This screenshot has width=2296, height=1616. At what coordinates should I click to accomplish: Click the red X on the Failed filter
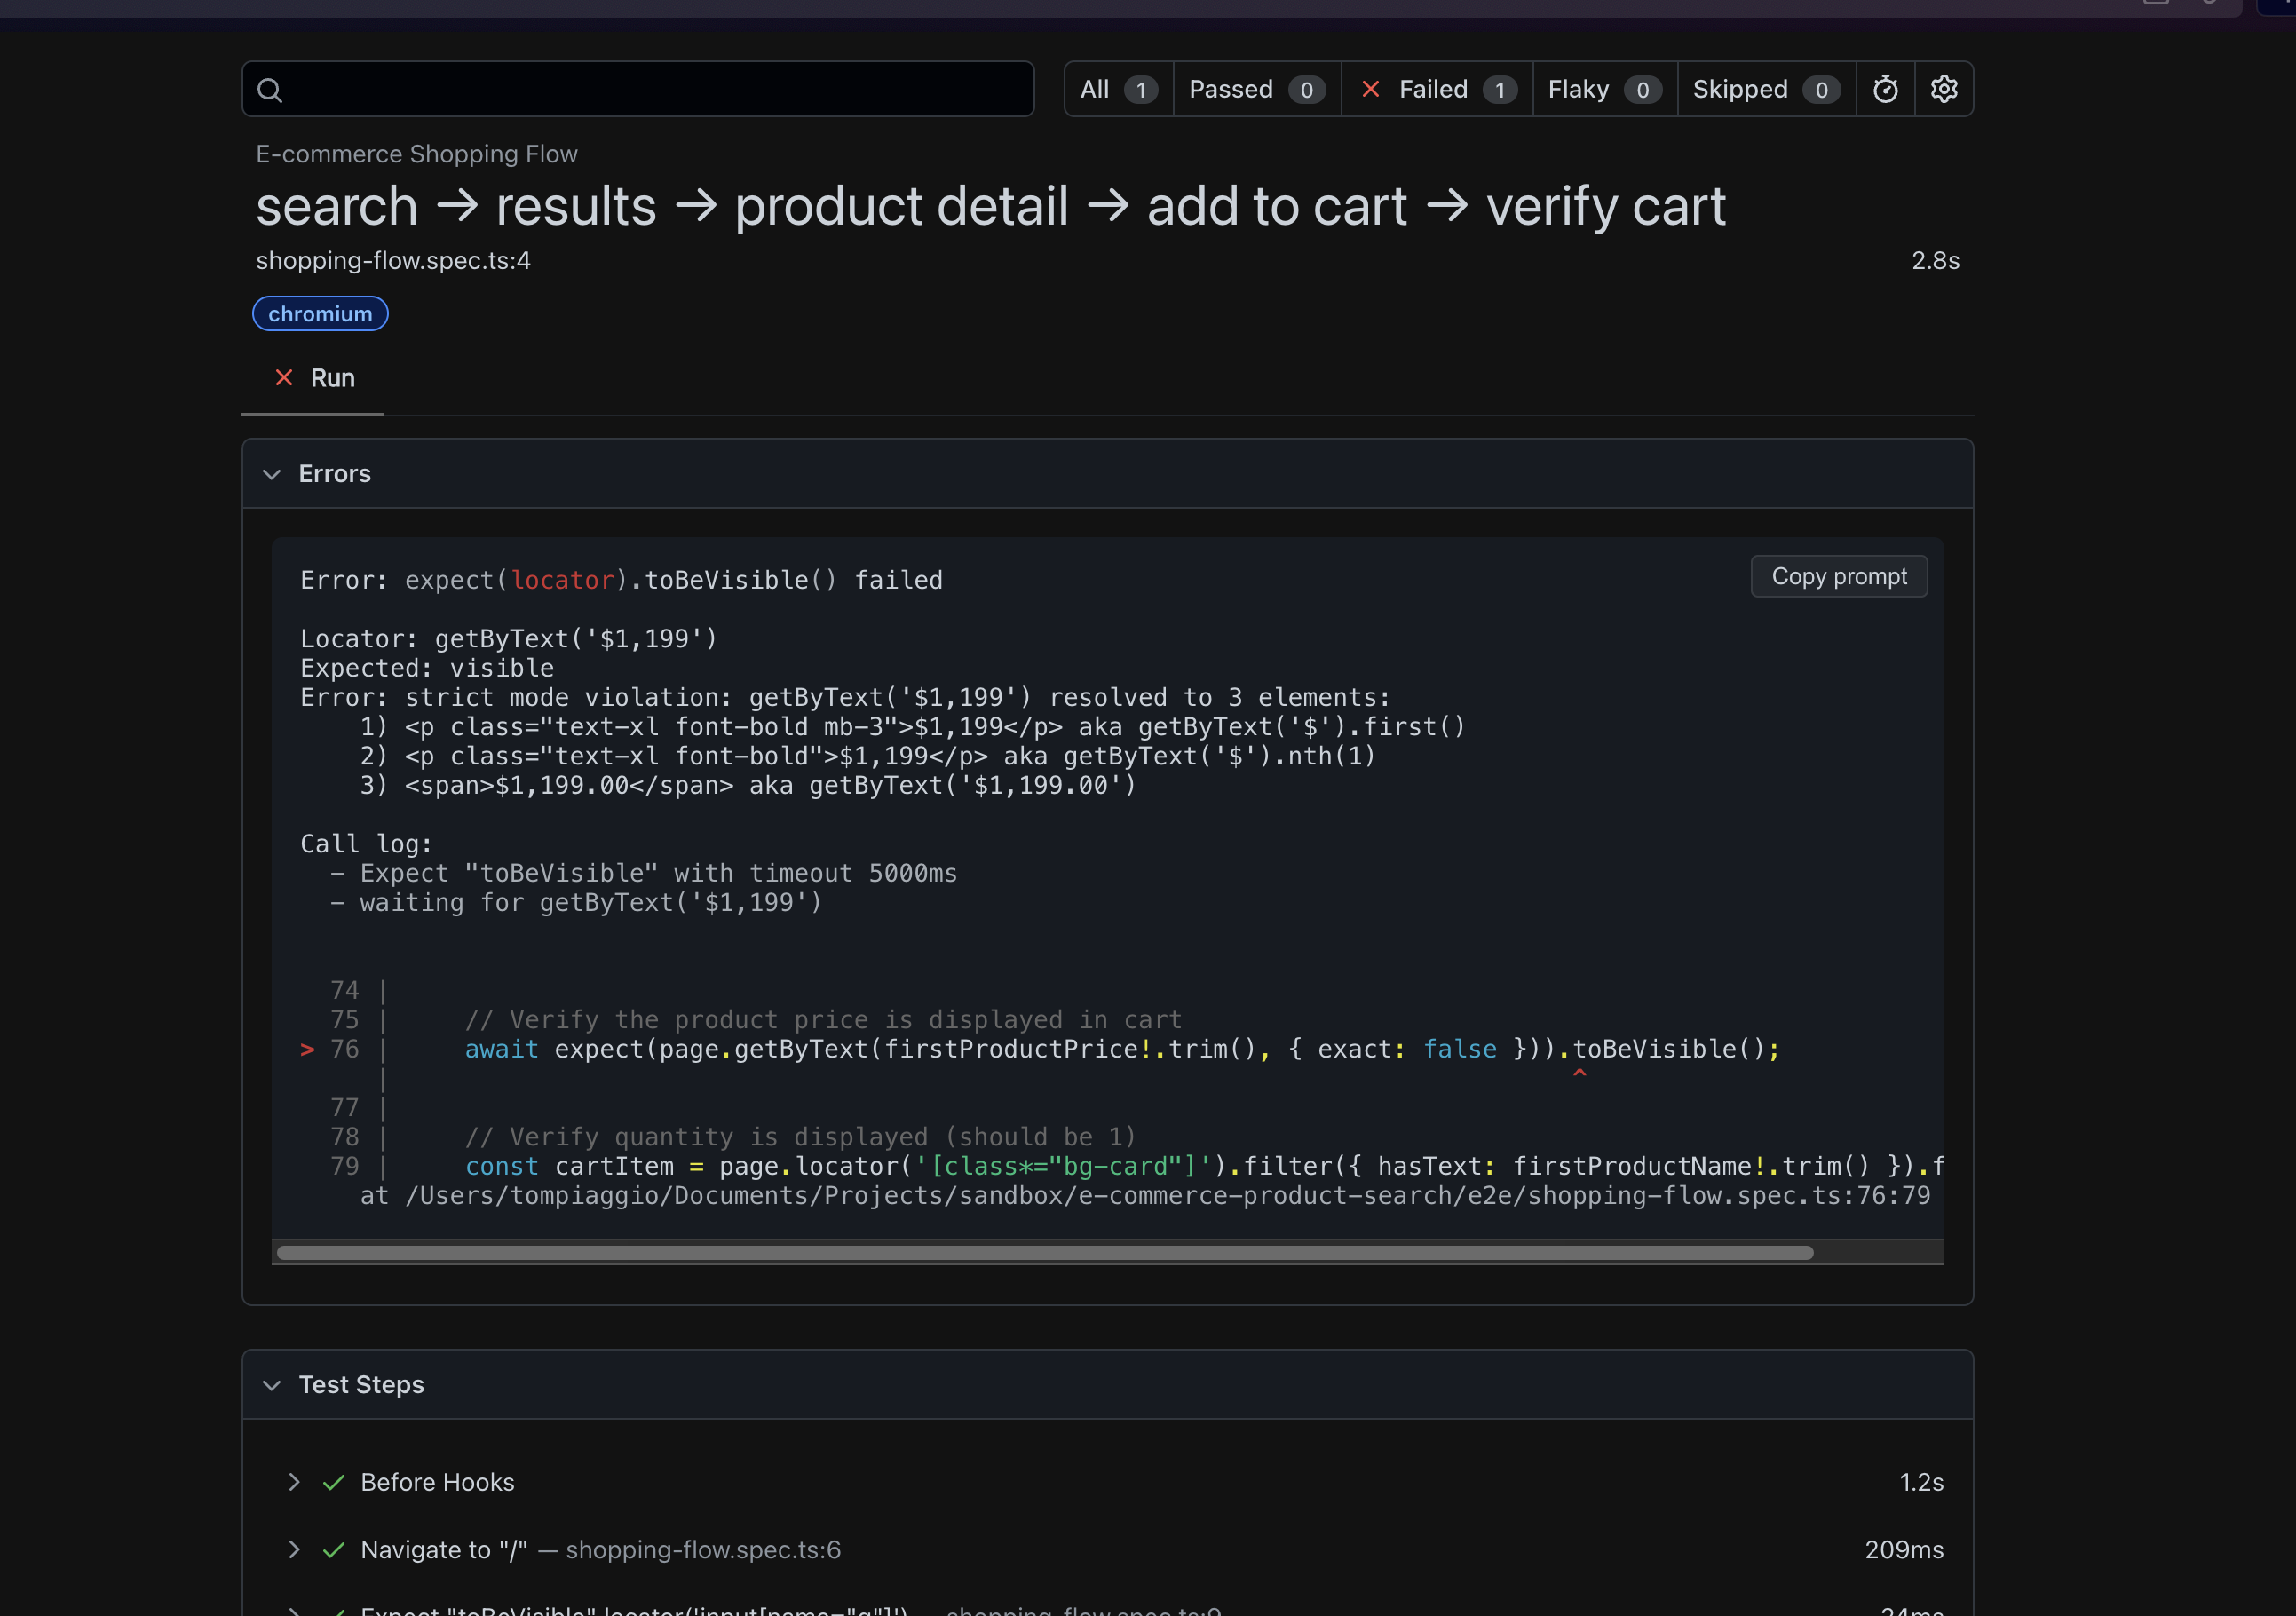pyautogui.click(x=1371, y=89)
